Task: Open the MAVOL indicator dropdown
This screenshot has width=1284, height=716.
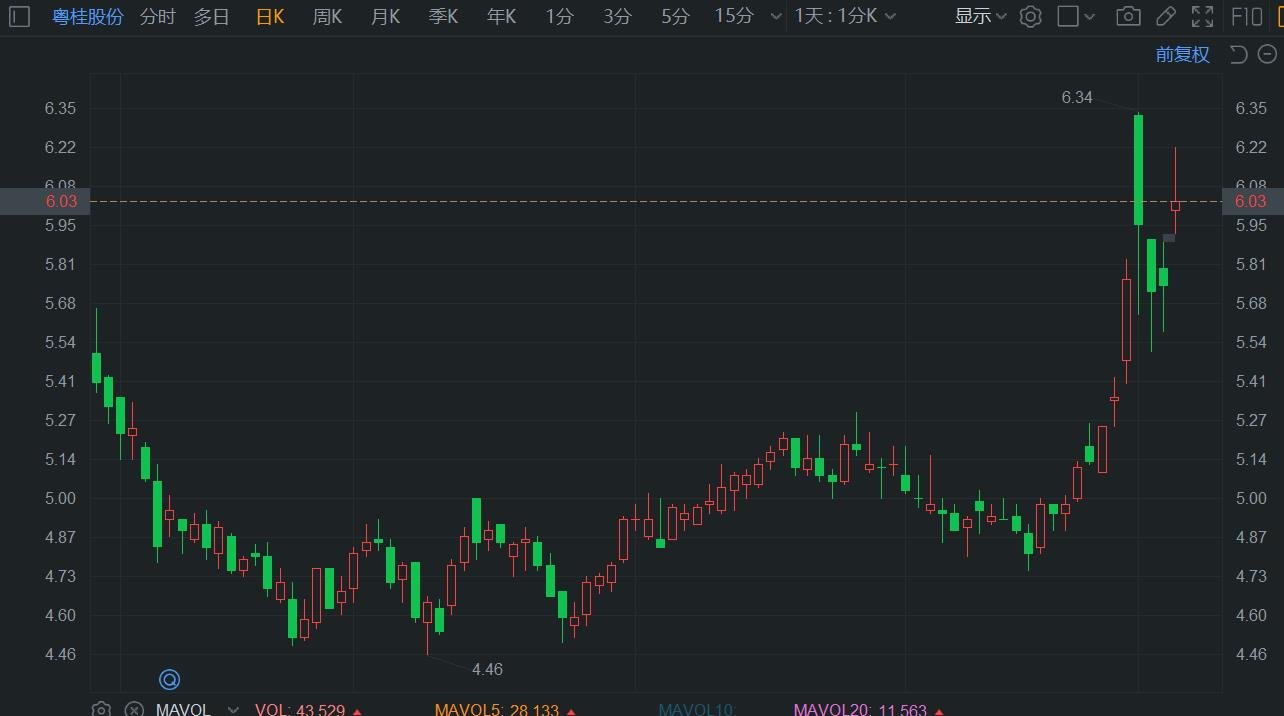Action: [x=233, y=710]
